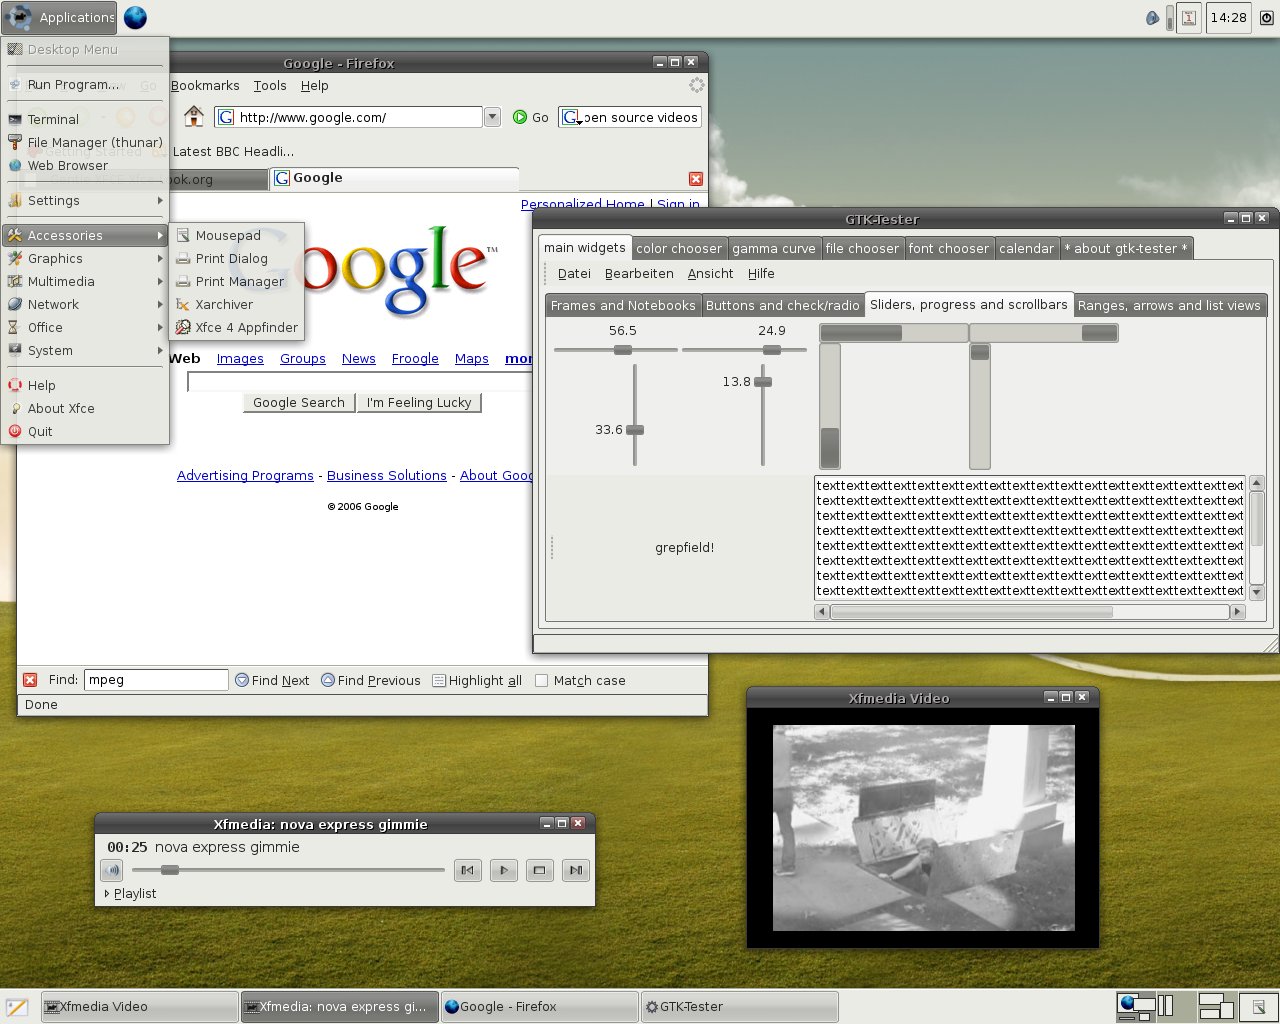Open Ranges, arrows and list views tab
1280x1024 pixels.
(1169, 305)
